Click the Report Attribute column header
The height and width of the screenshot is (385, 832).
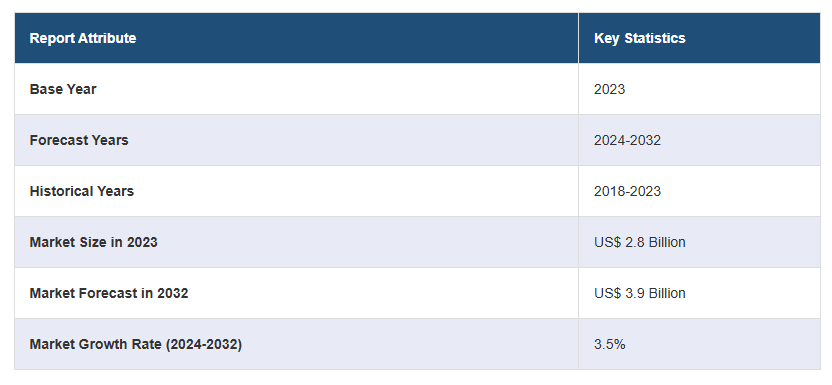[83, 38]
